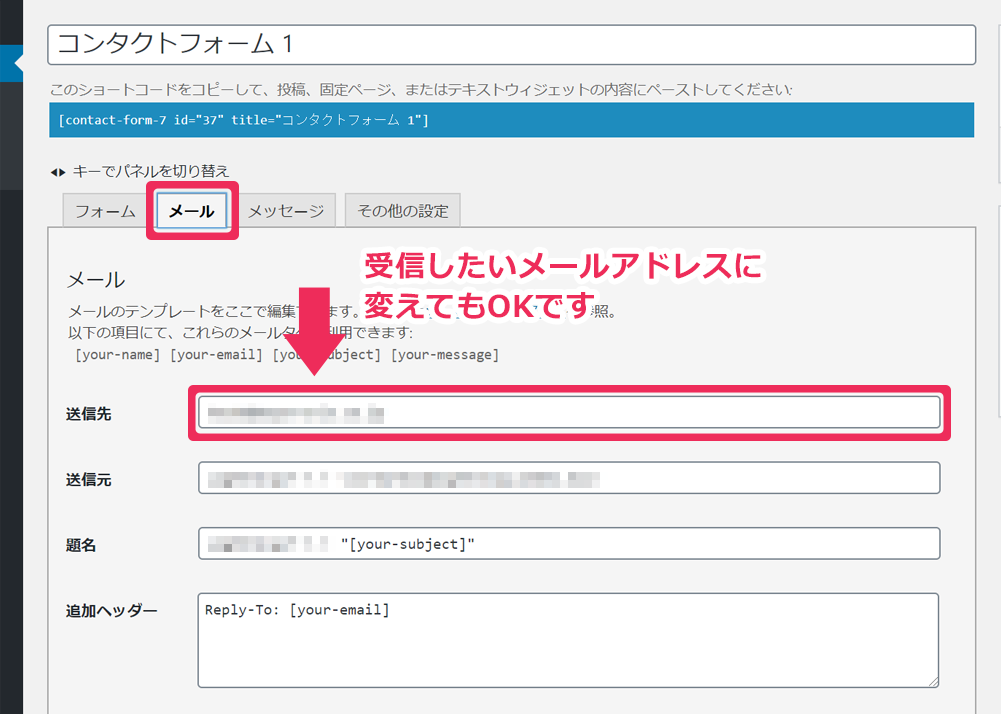Click the 題名 field label
This screenshot has width=1001, height=714.
click(80, 546)
